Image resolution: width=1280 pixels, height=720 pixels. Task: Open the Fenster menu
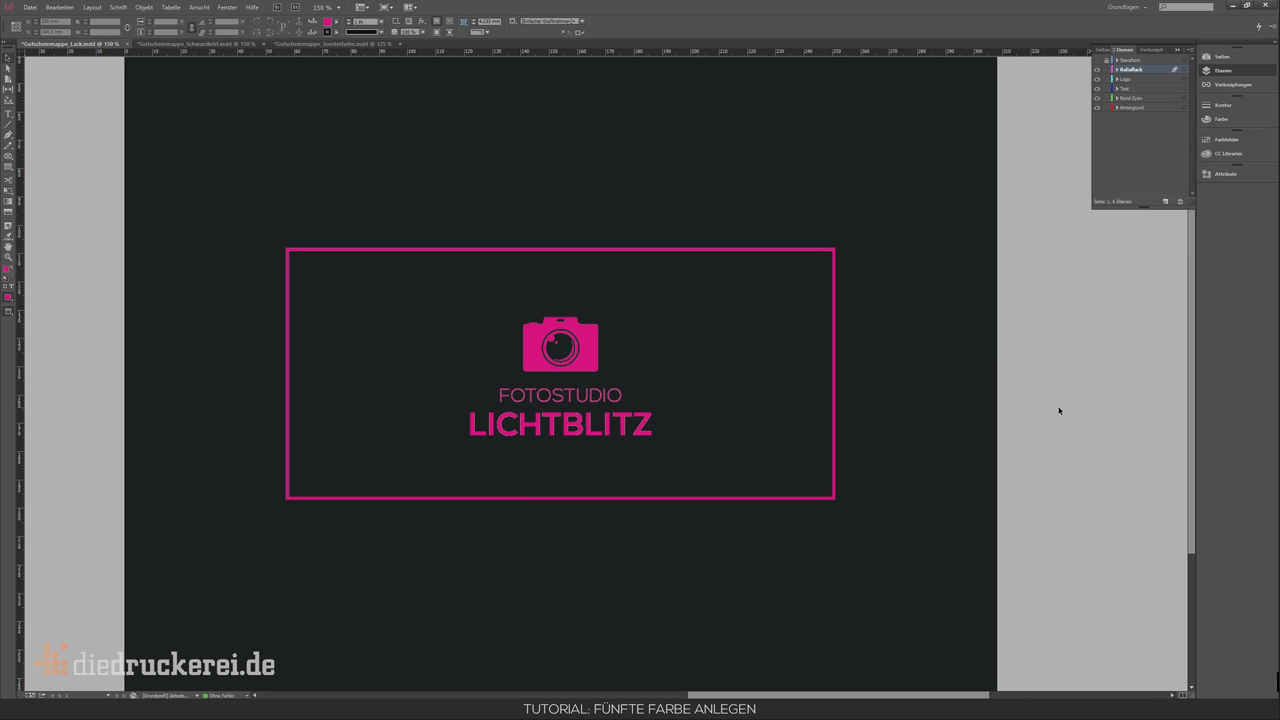pyautogui.click(x=228, y=7)
